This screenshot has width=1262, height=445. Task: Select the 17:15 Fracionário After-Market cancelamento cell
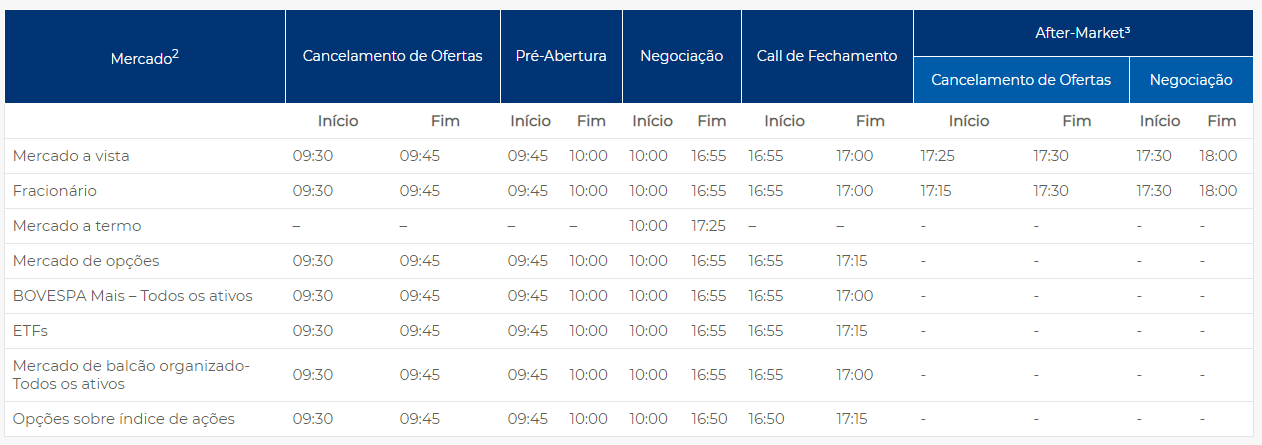[x=938, y=191]
